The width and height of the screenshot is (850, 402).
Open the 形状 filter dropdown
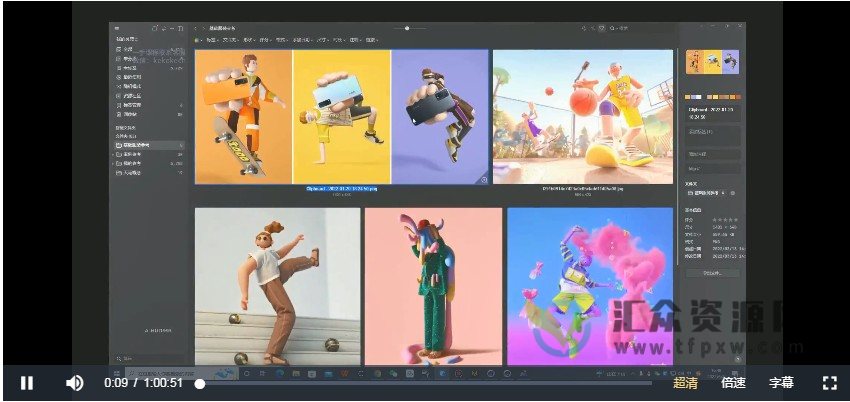pyautogui.click(x=249, y=40)
